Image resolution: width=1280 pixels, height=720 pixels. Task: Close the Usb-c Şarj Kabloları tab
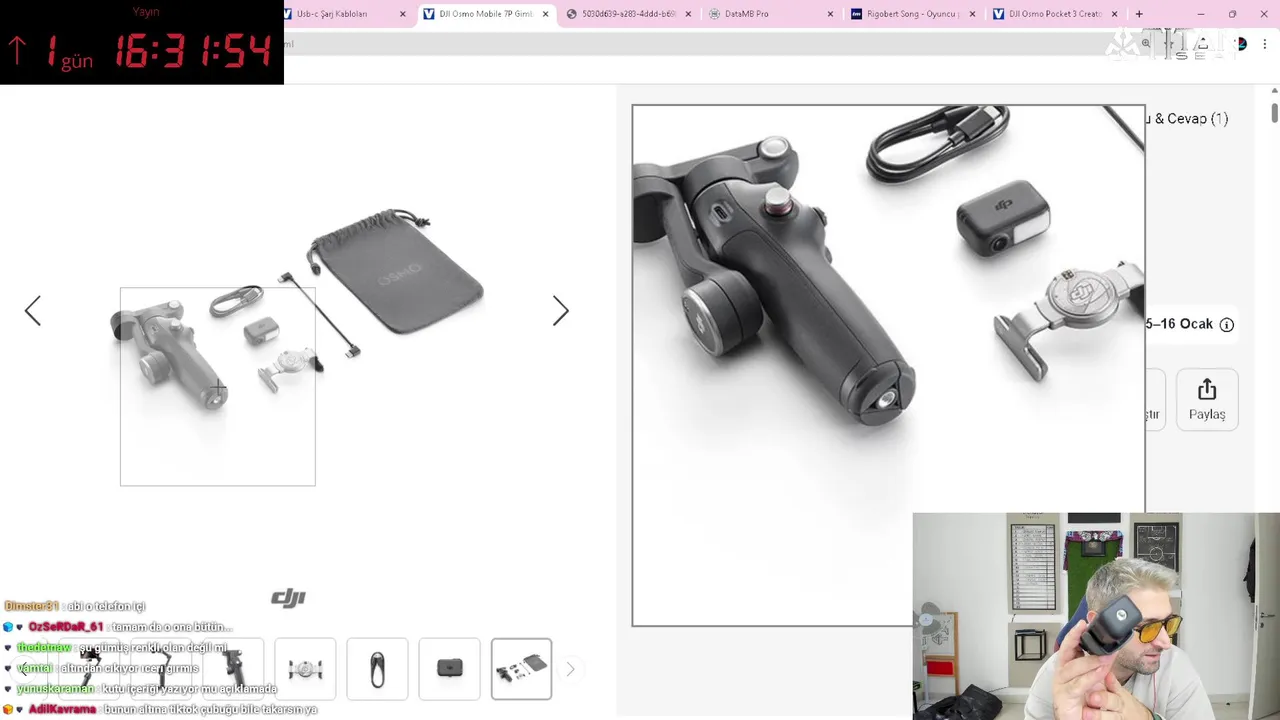pyautogui.click(x=403, y=14)
